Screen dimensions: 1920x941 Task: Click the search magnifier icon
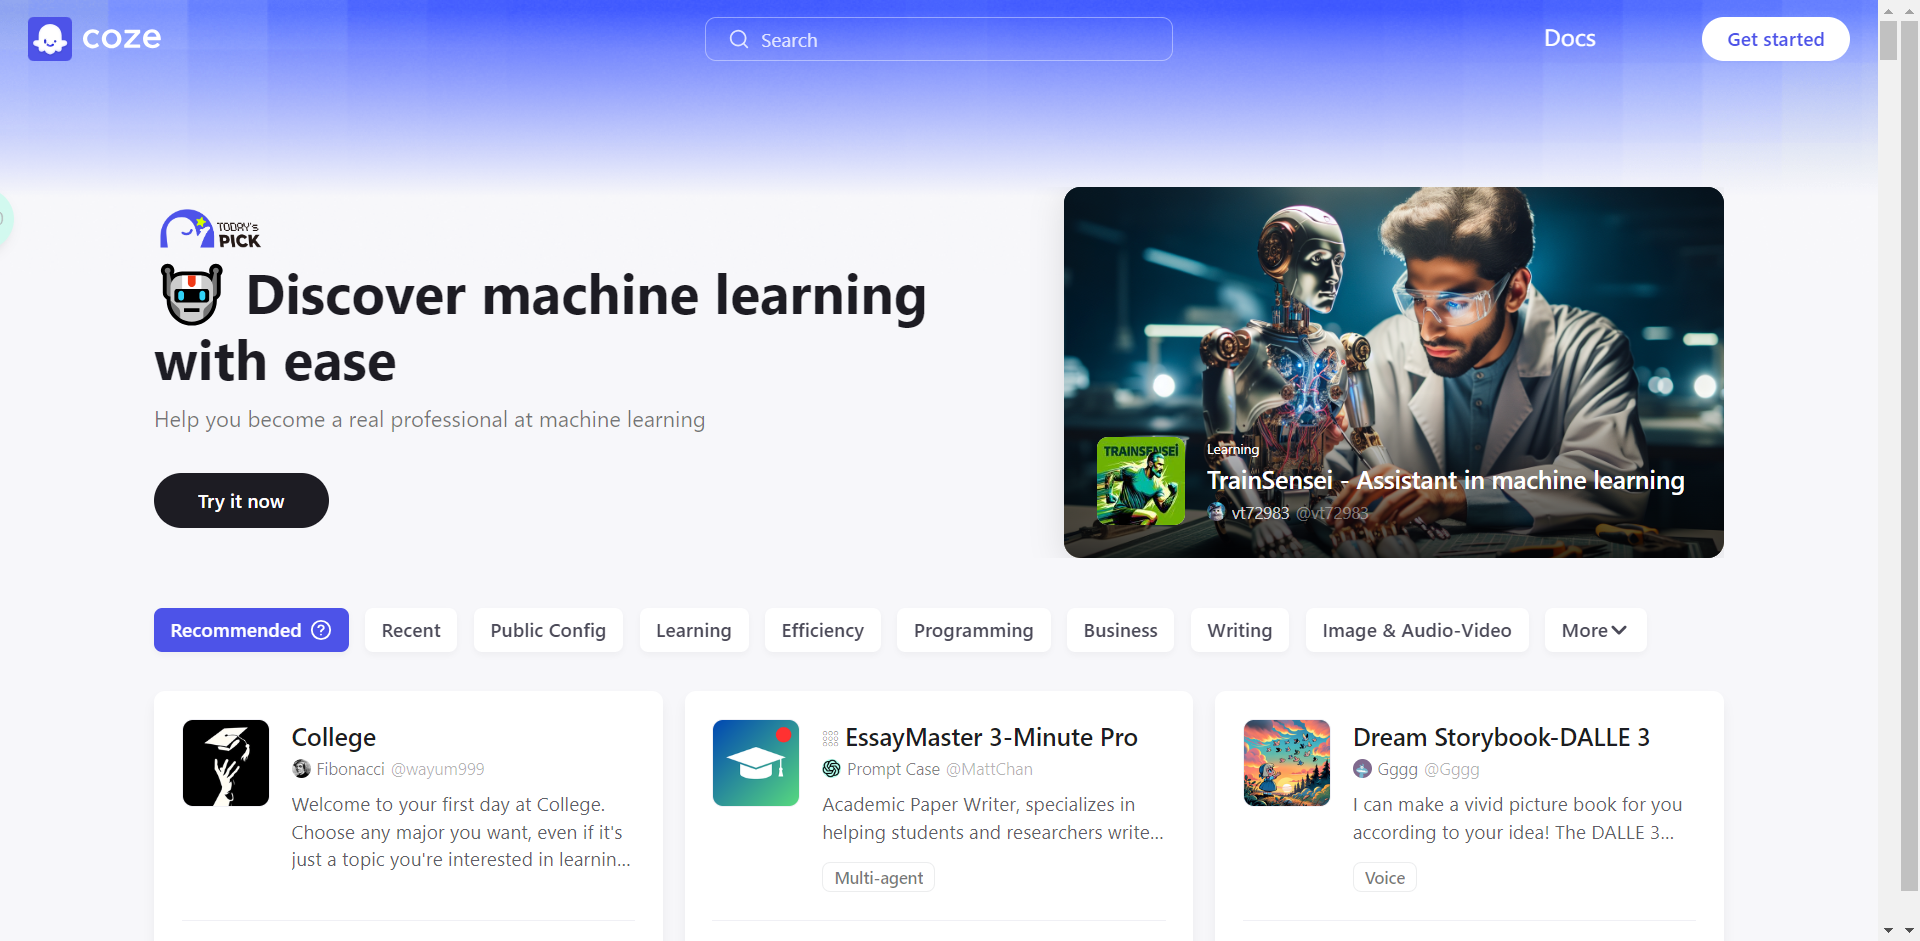739,40
